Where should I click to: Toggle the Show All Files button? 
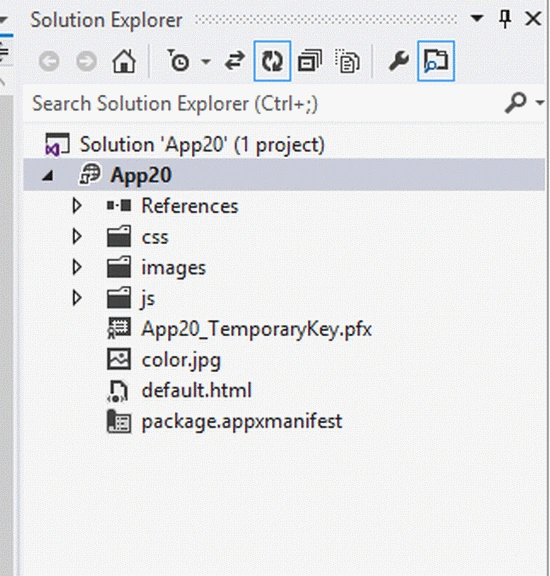click(x=348, y=61)
